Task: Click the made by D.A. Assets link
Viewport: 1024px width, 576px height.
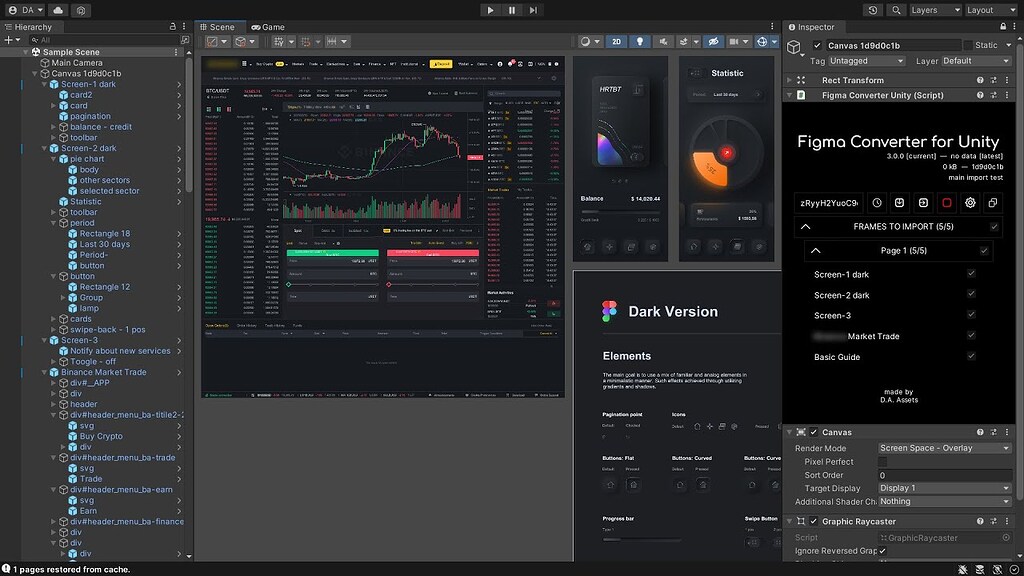Action: tap(901, 396)
